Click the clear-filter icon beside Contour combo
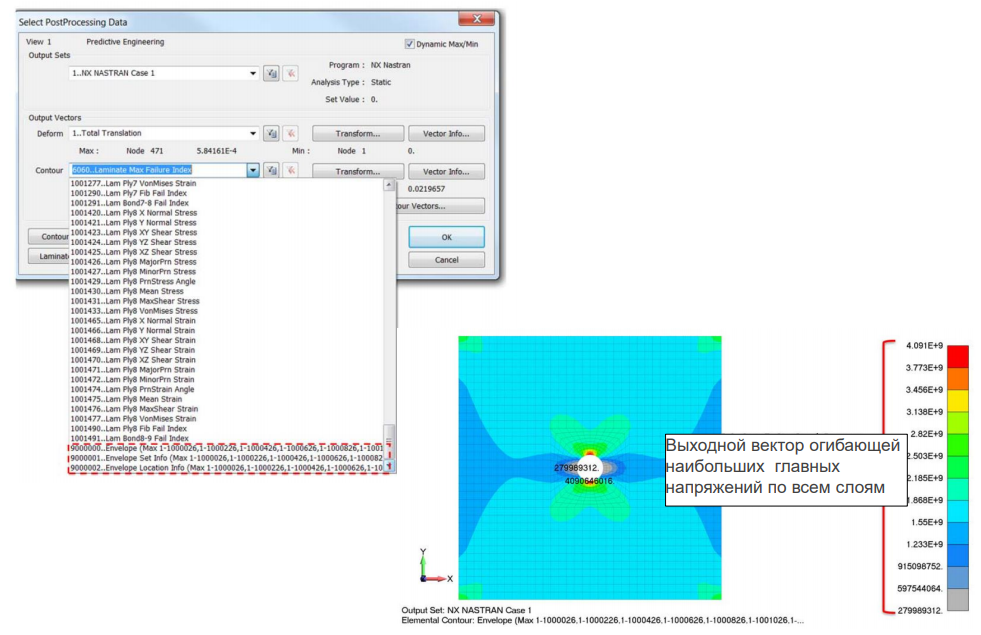 point(290,170)
